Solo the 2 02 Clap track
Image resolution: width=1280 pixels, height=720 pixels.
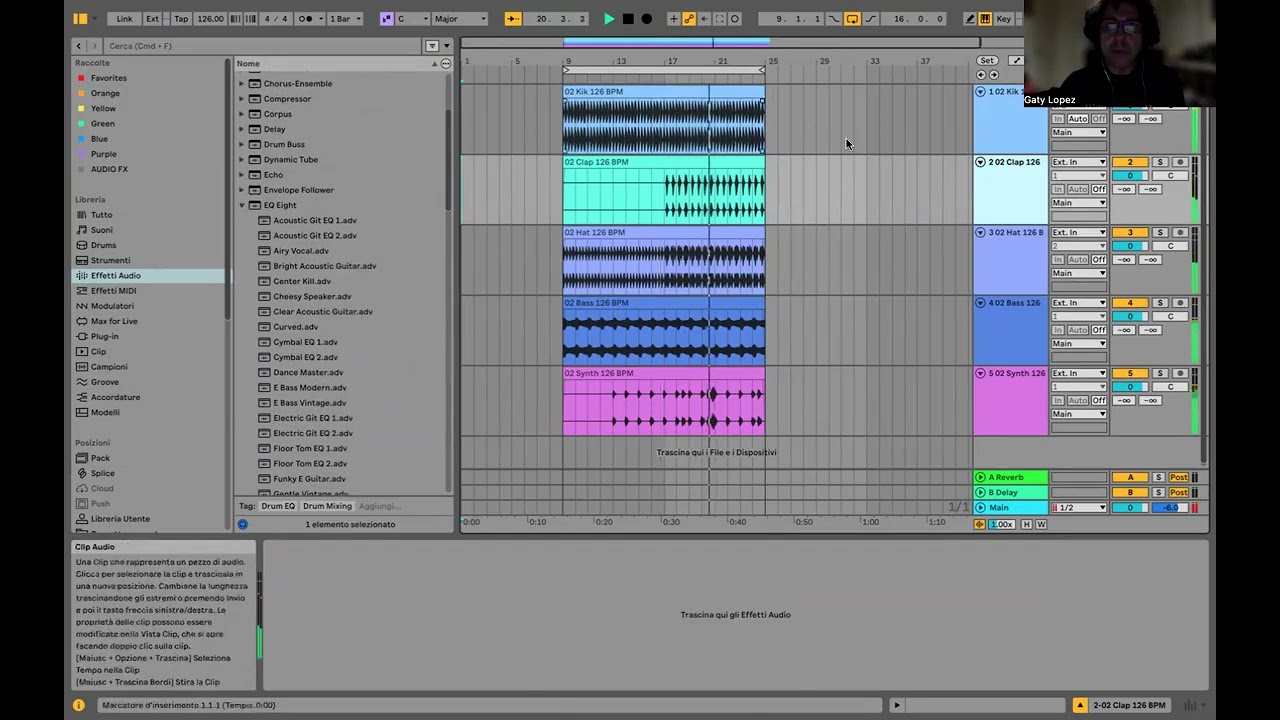point(1160,162)
